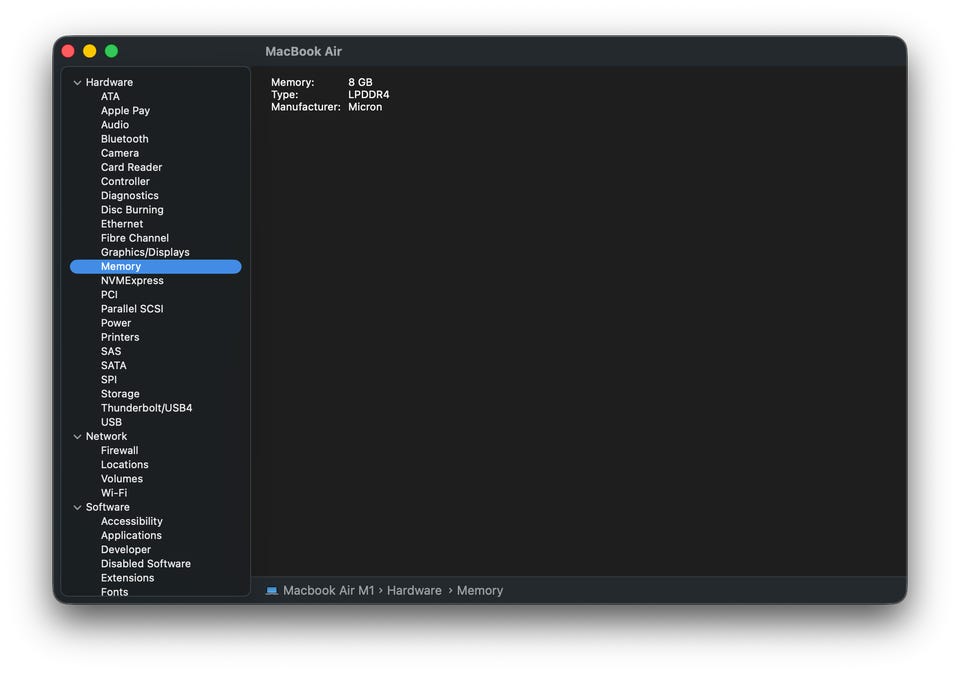The width and height of the screenshot is (960, 674).
Task: Click the Micron manufacturer value
Action: pyautogui.click(x=365, y=107)
